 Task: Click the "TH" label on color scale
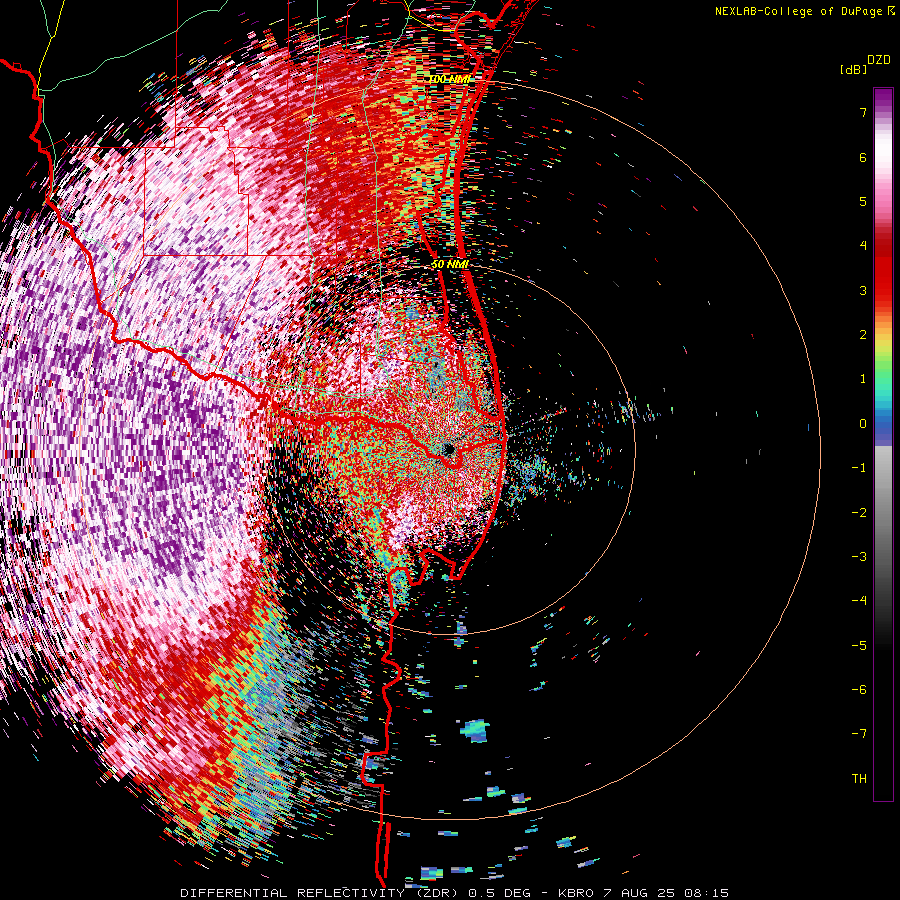tap(859, 779)
